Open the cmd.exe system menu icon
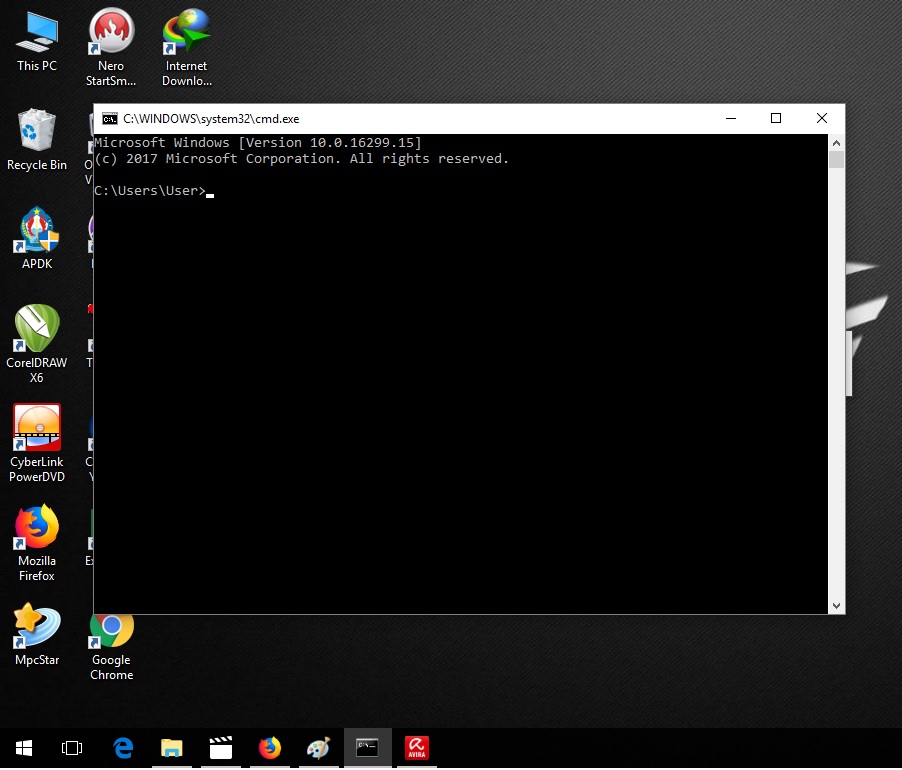 click(109, 118)
